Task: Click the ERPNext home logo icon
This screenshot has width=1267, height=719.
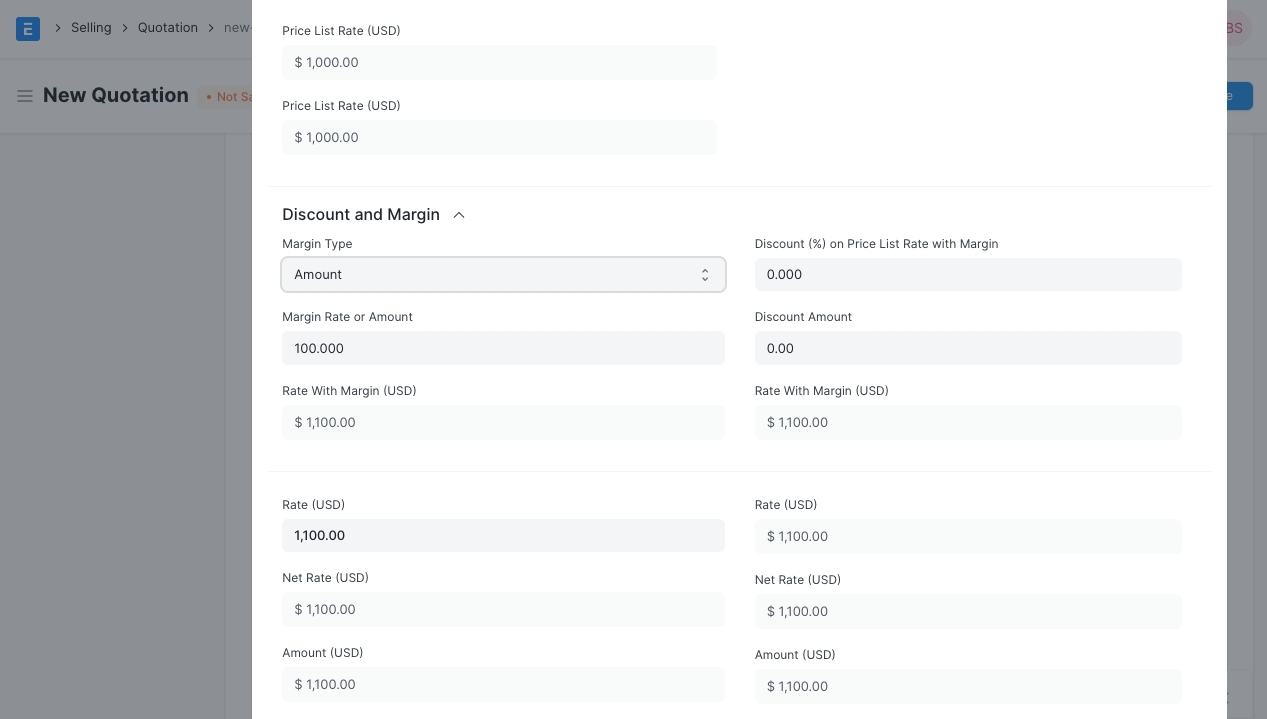Action: coord(28,28)
